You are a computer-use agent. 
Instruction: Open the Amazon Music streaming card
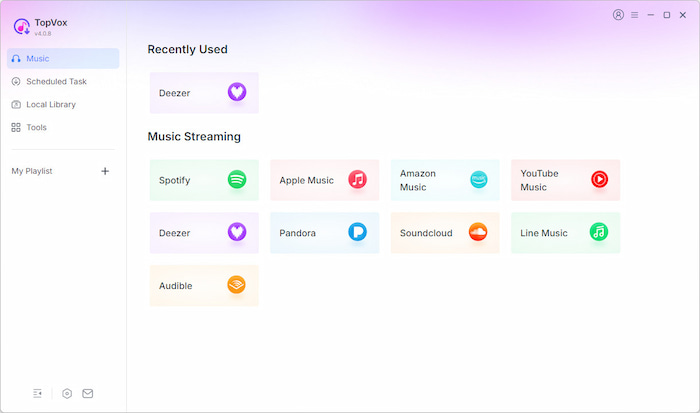445,180
